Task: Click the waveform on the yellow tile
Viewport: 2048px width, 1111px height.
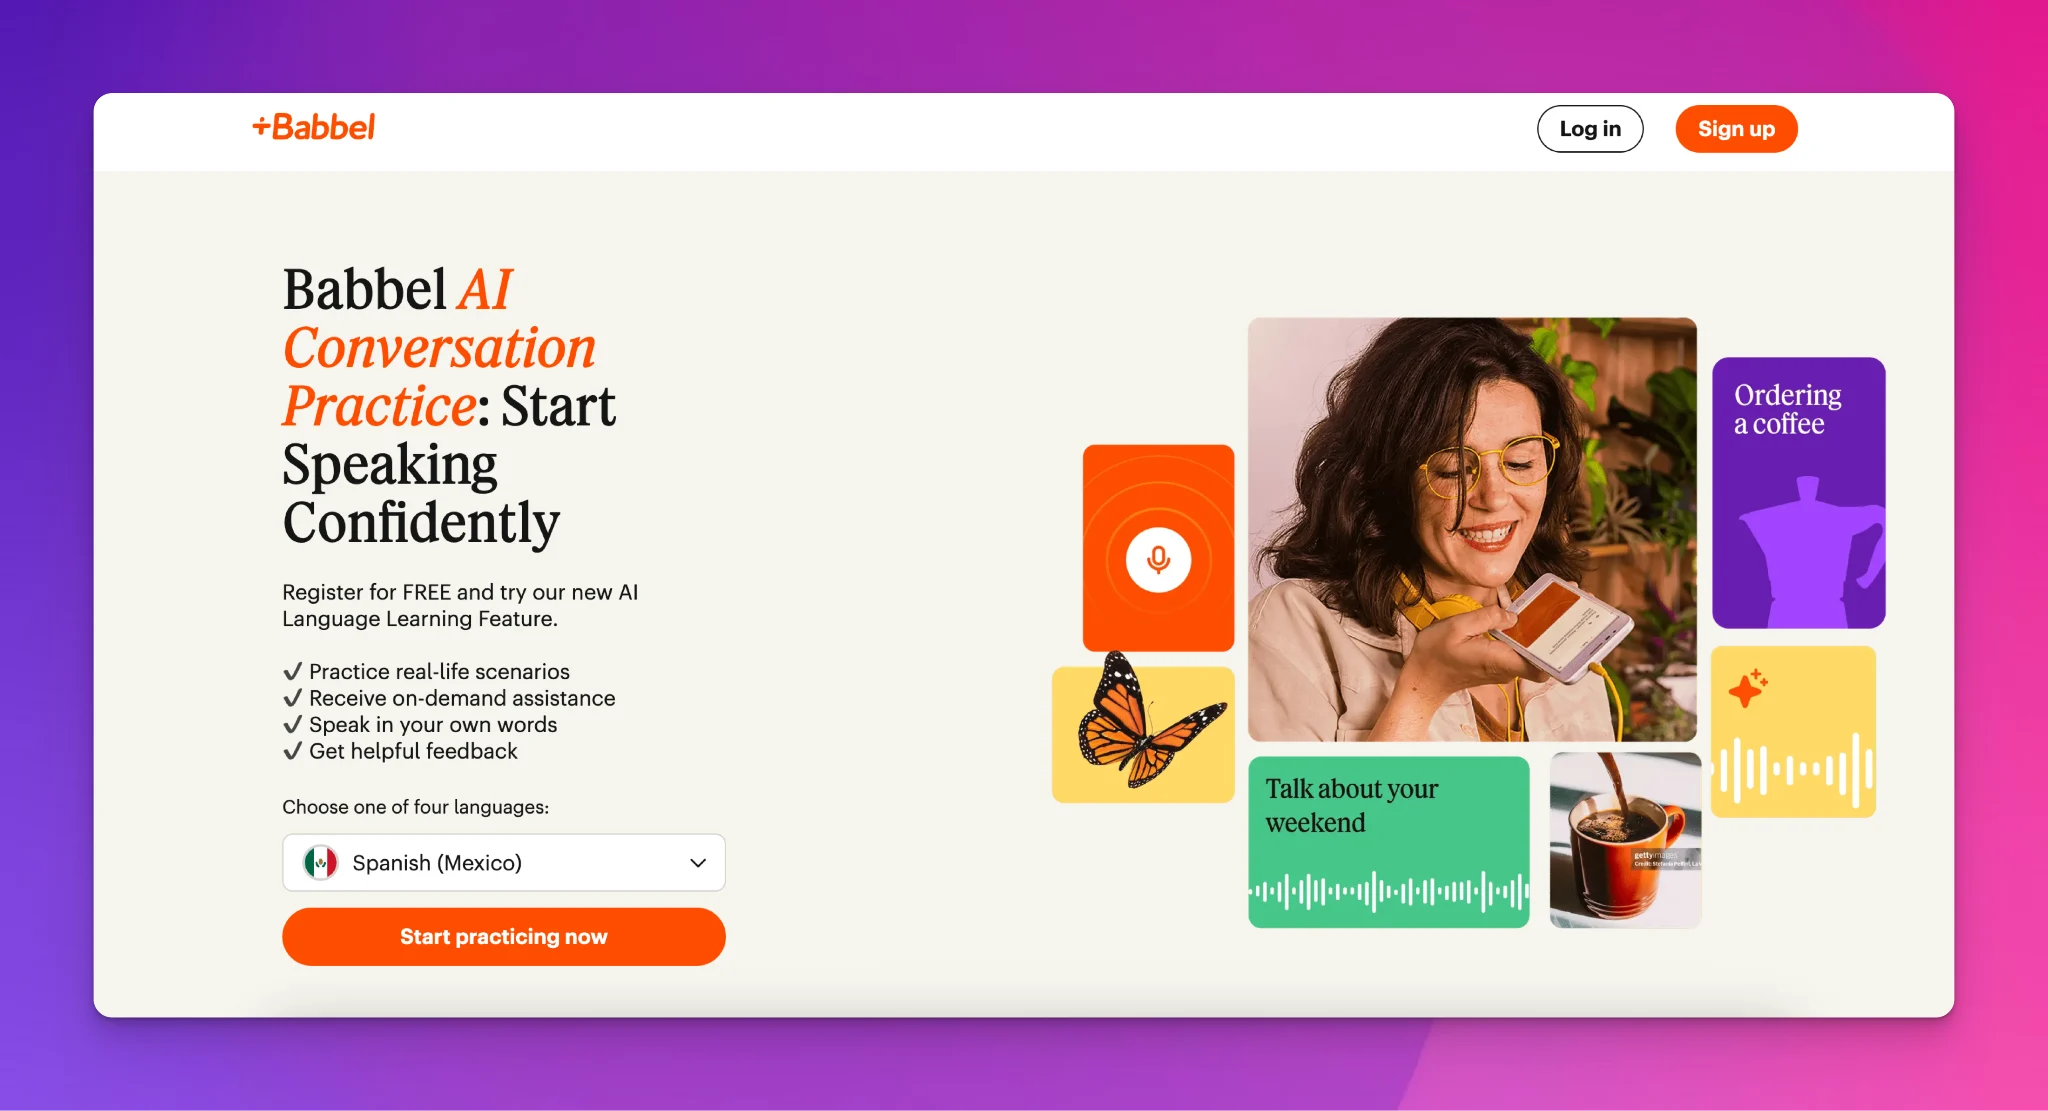Action: click(1794, 768)
